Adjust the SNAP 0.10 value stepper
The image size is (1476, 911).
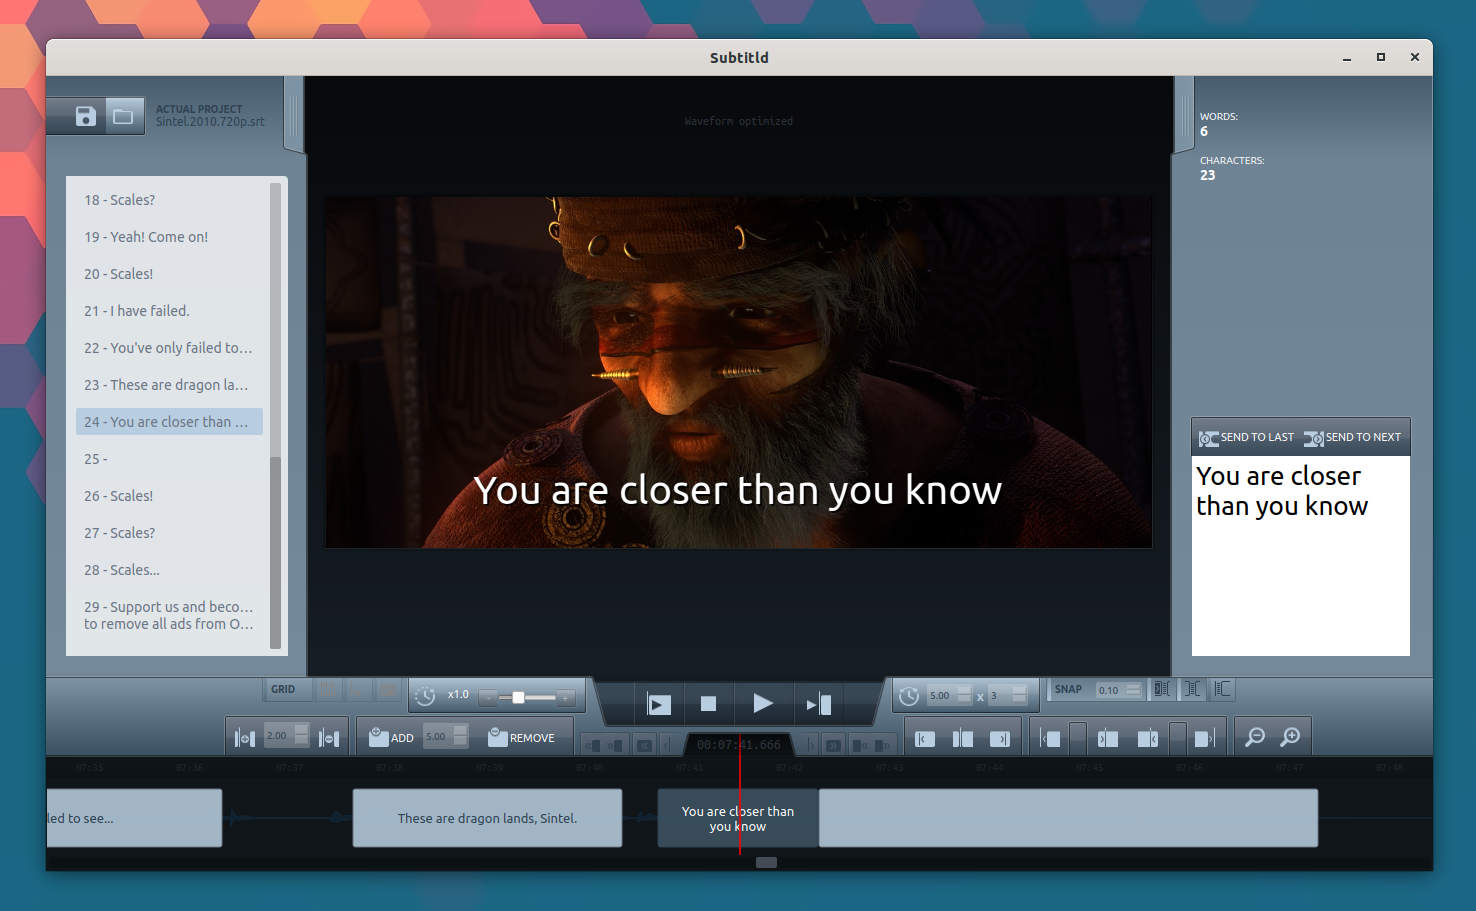coord(1133,689)
